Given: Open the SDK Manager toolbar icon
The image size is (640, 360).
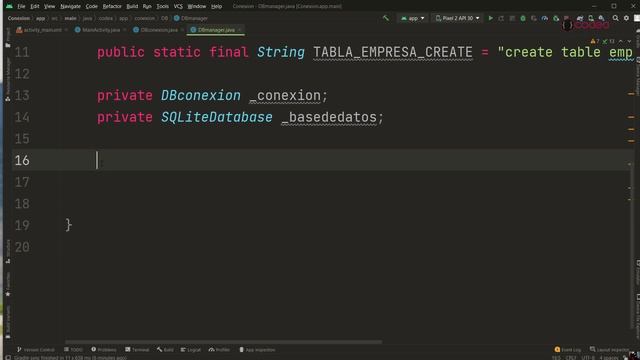Looking at the screenshot, I should [x=602, y=18].
